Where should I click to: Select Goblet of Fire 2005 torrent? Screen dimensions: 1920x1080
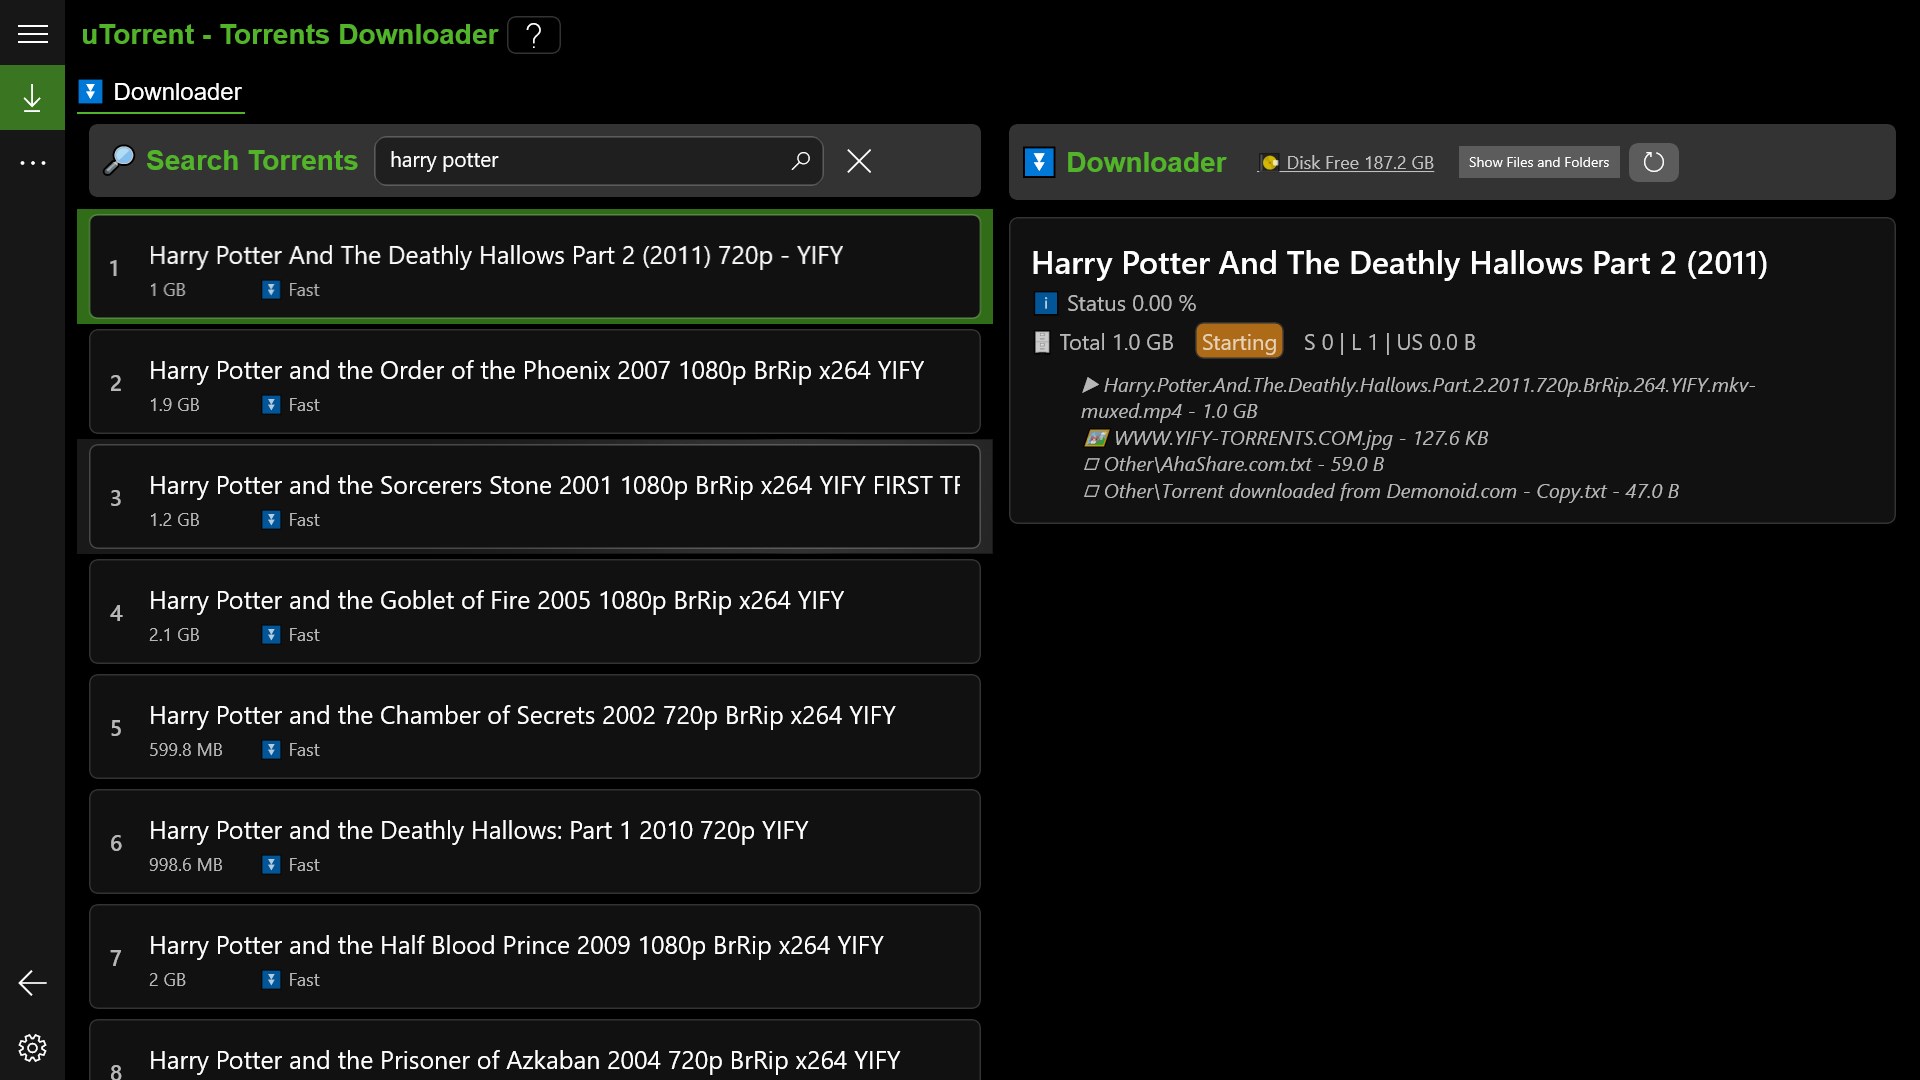[534, 612]
